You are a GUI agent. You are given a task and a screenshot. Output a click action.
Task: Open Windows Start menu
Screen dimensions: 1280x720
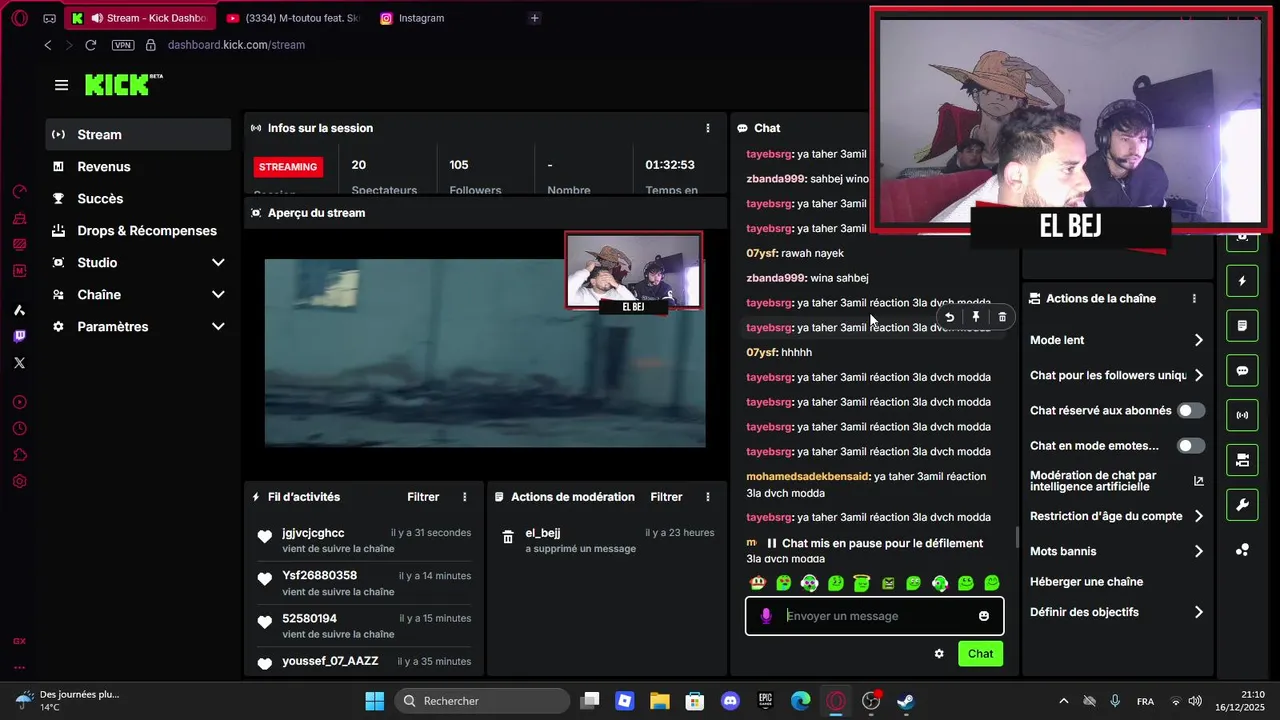(374, 701)
